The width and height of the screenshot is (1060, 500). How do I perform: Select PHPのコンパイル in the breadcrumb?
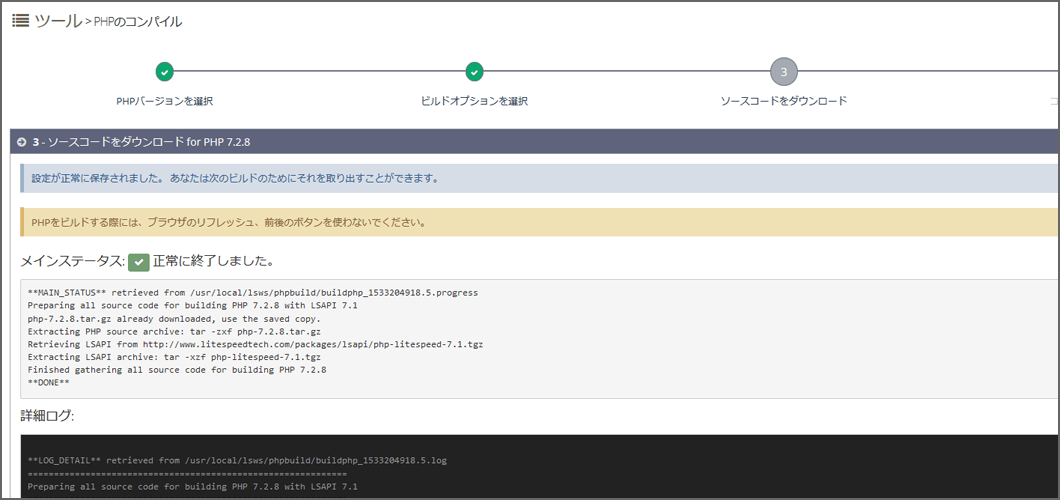pos(137,22)
